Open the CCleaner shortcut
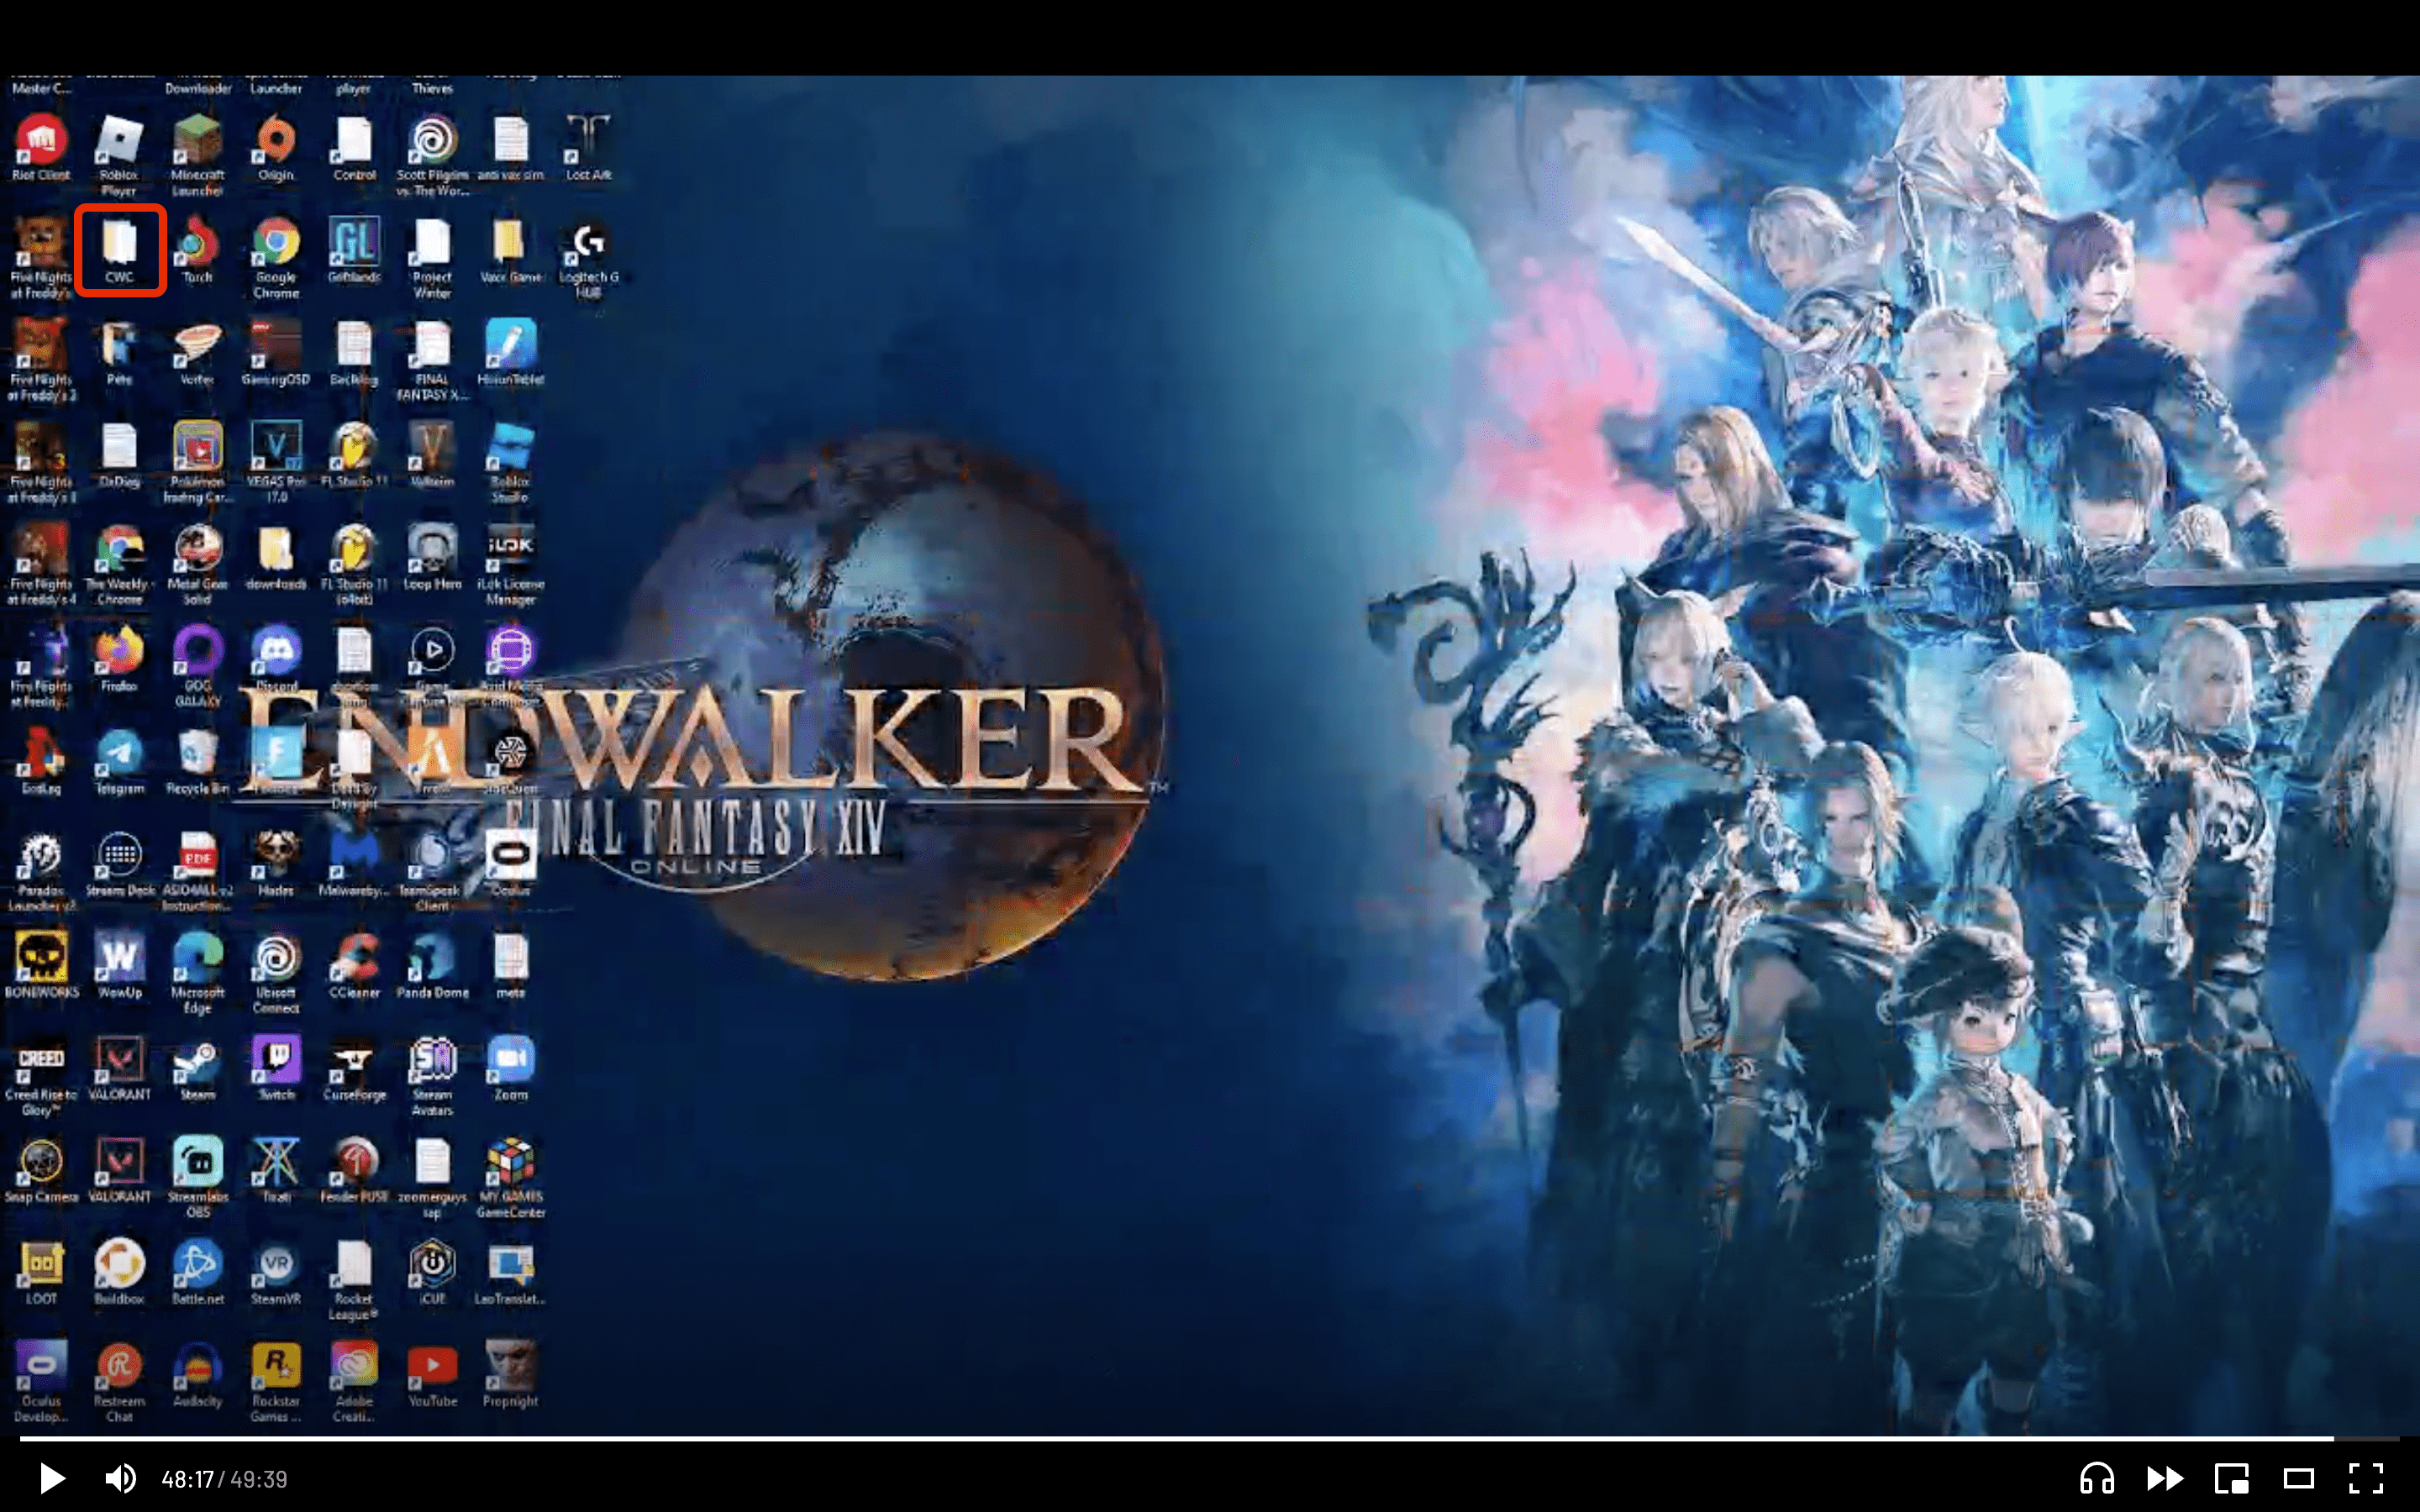Viewport: 2420px width, 1512px height. pyautogui.click(x=354, y=966)
